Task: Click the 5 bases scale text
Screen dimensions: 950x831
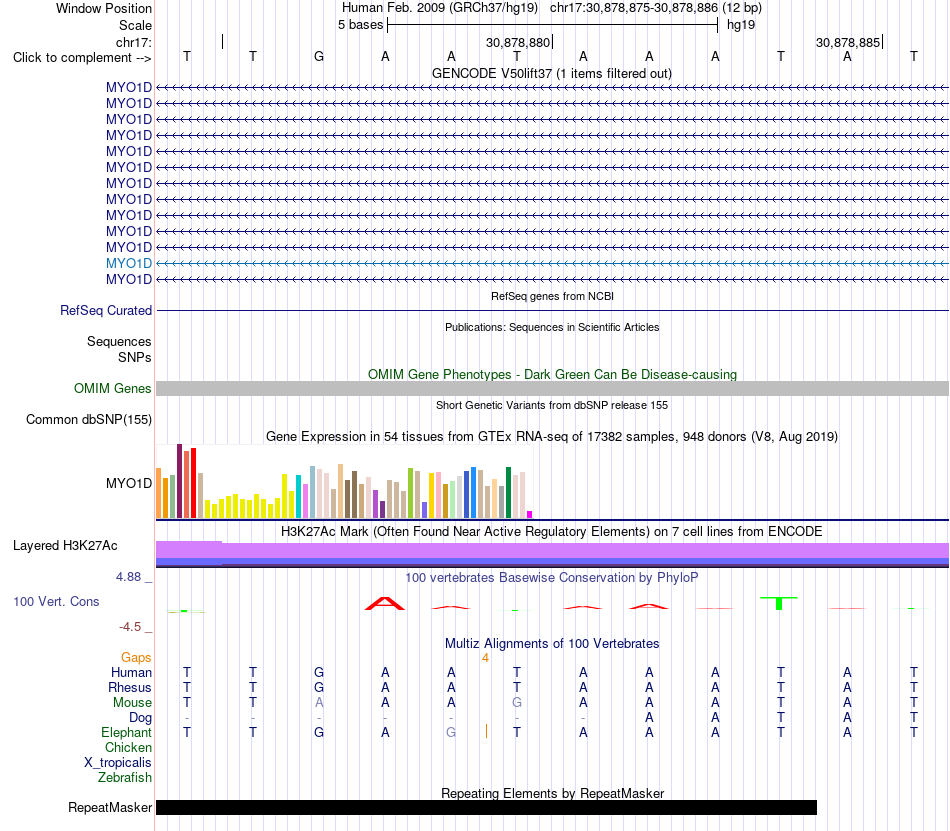Action: click(x=360, y=25)
